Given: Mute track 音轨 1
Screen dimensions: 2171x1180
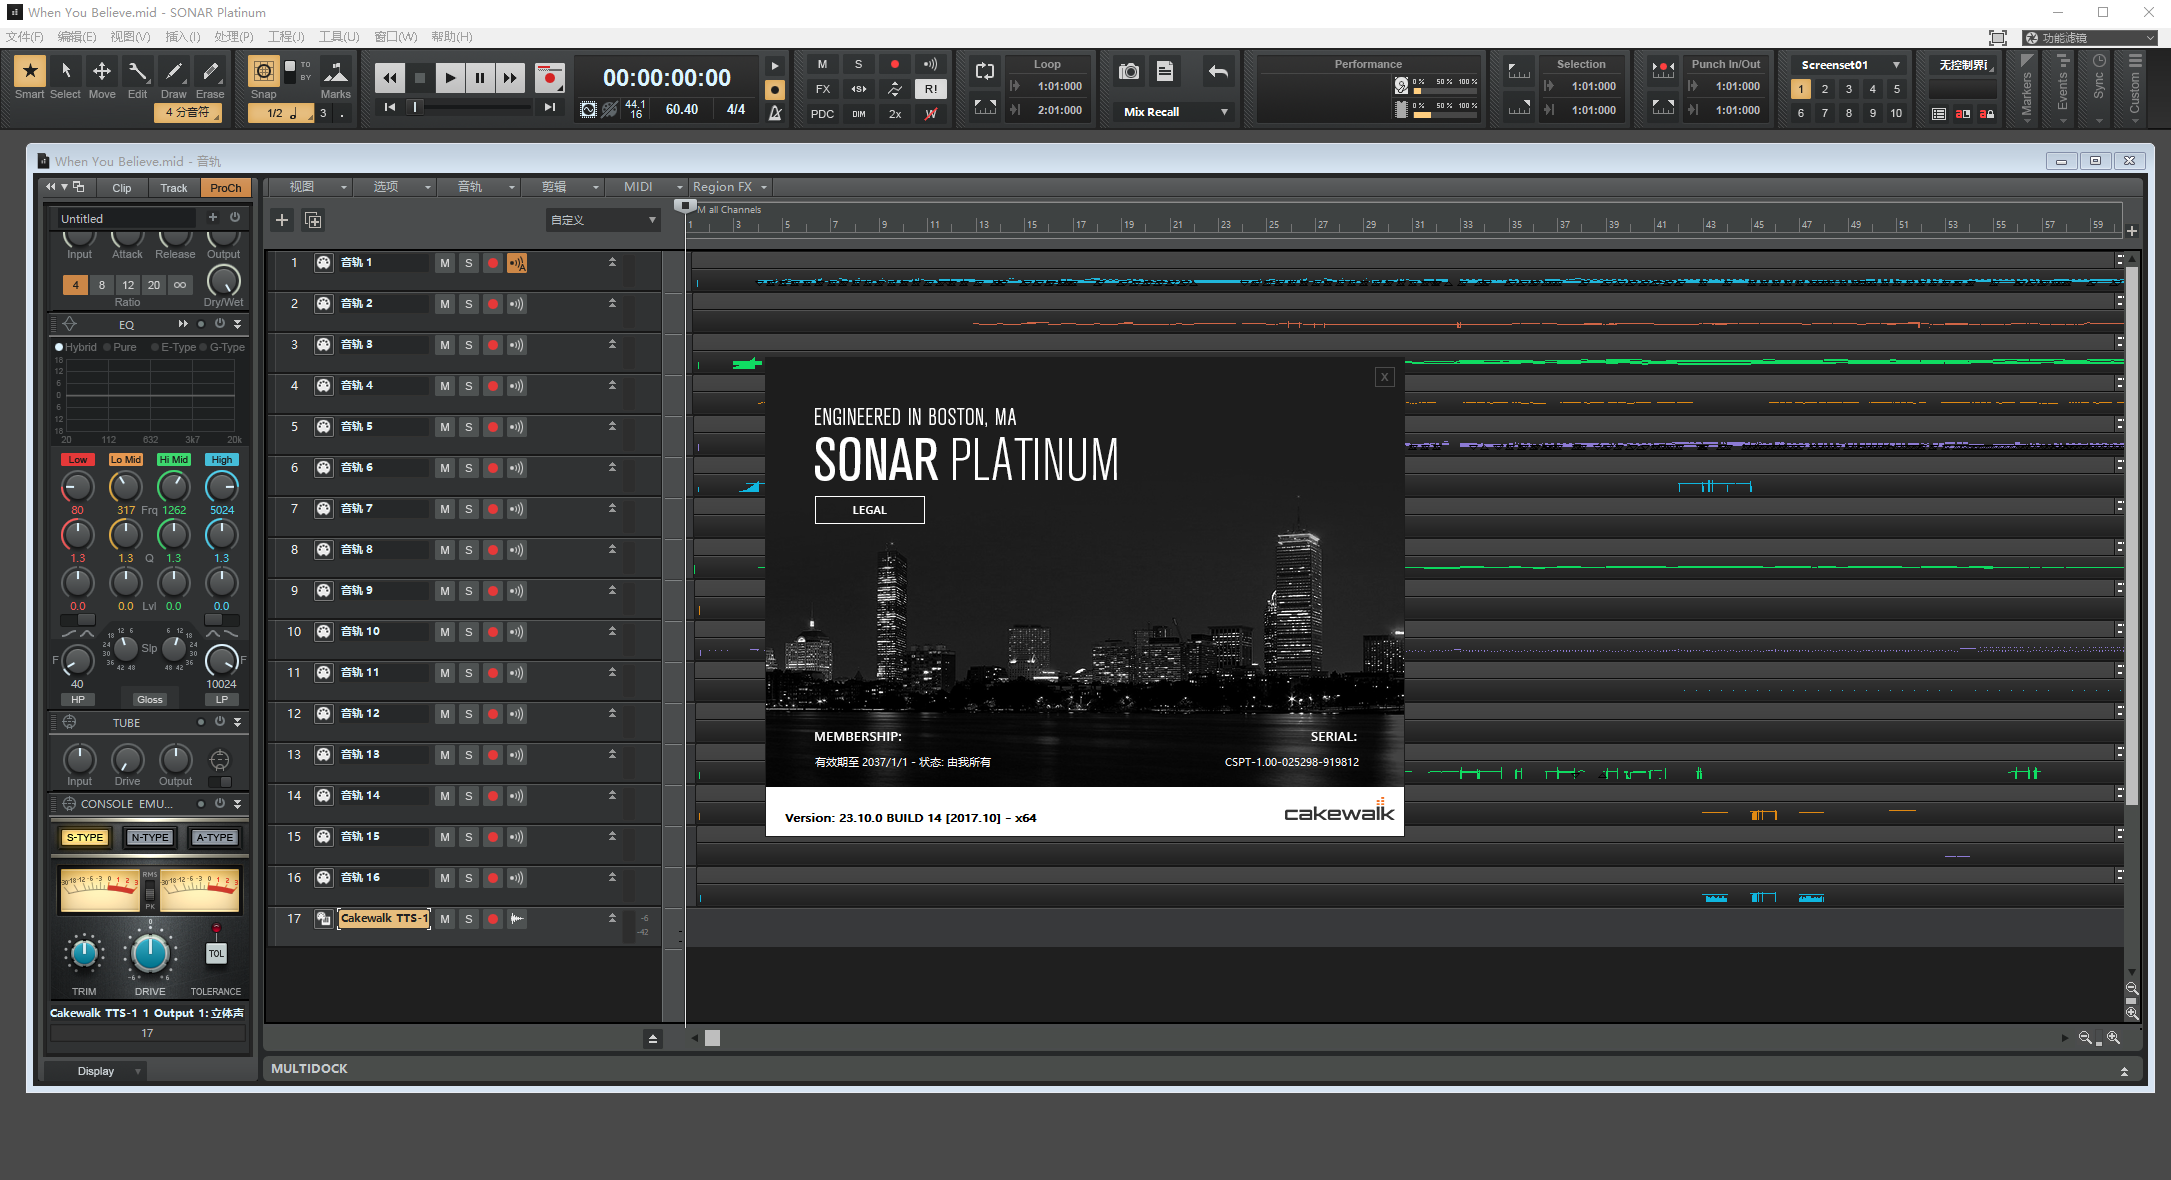Looking at the screenshot, I should [x=445, y=263].
